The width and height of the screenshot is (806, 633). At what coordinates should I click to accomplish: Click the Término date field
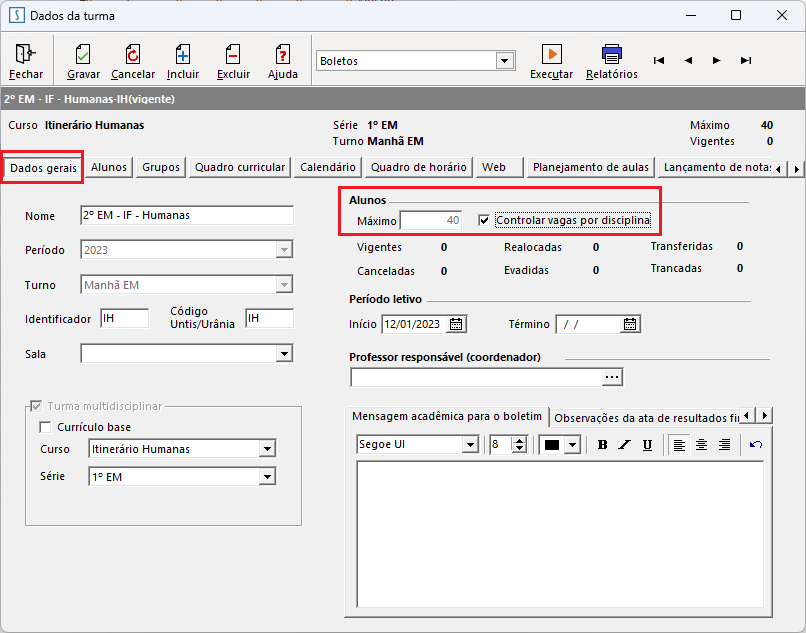[x=589, y=324]
